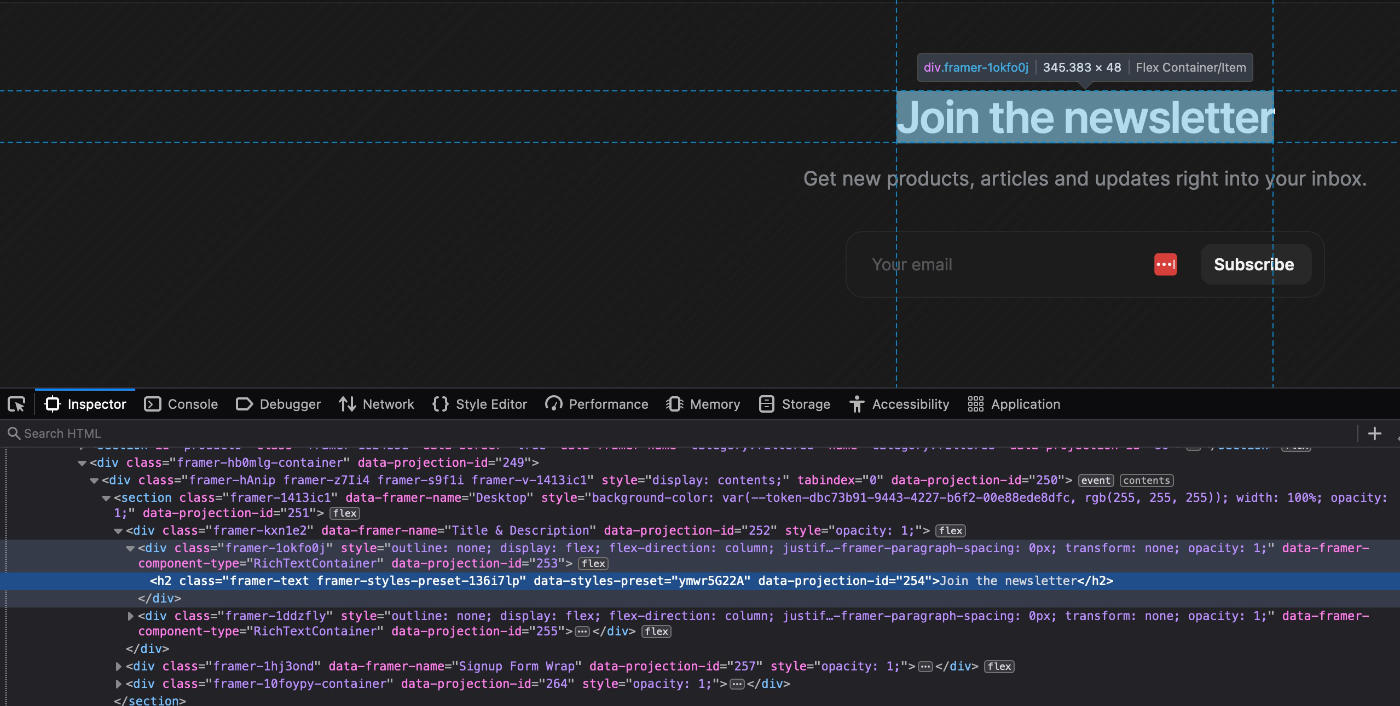
Task: Expand ellipsis of framer-1ddzfly div
Action: (582, 632)
